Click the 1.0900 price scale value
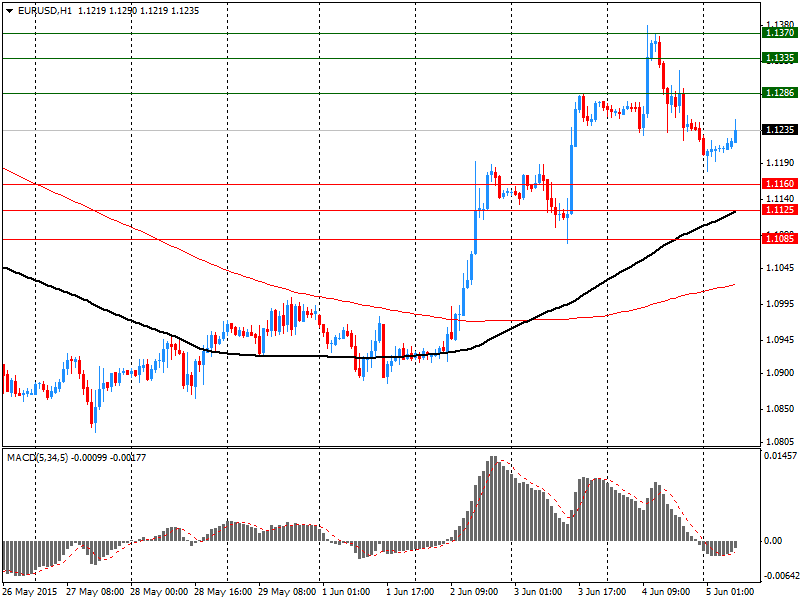This screenshot has width=800, height=600. point(781,373)
